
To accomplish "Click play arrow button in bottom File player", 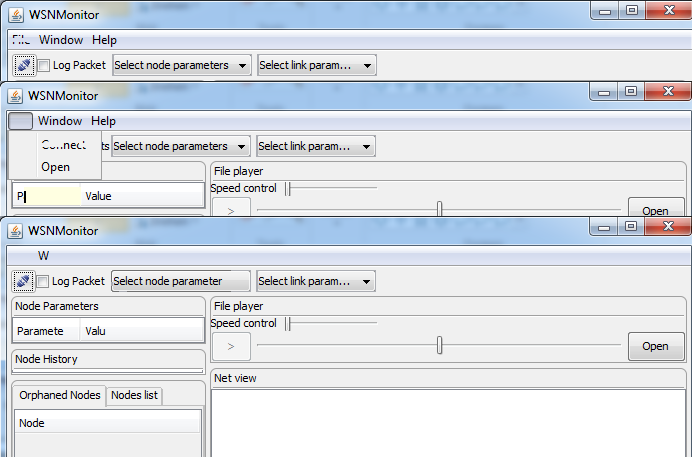I will click(232, 347).
